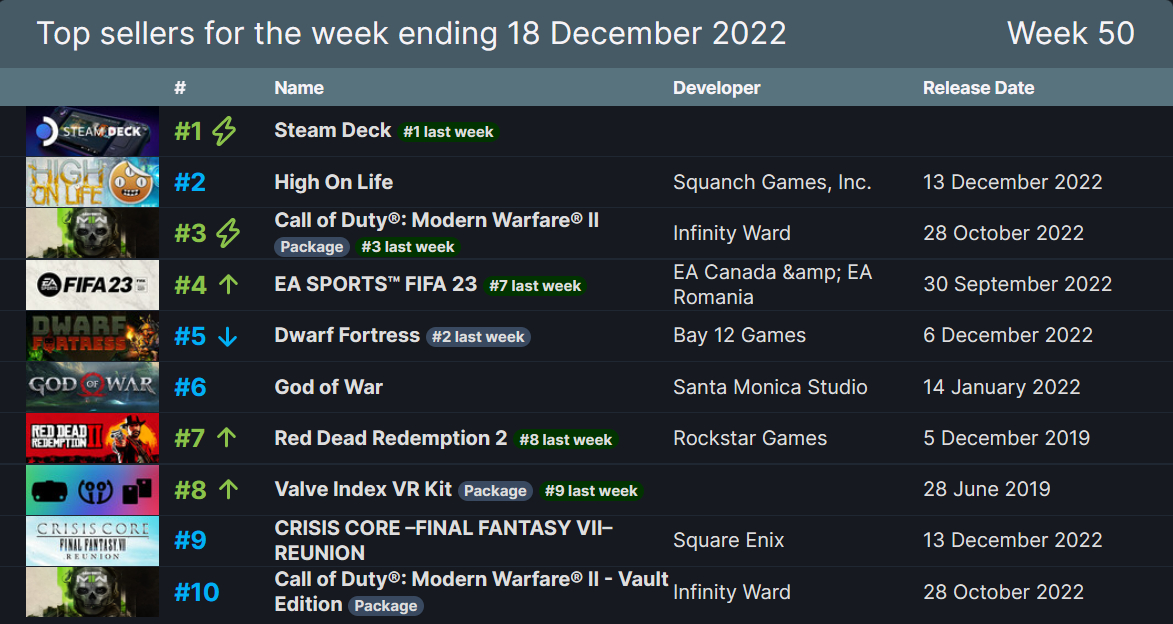Viewport: 1173px width, 624px height.
Task: Click the Week 50 label
Action: pyautogui.click(x=1071, y=33)
